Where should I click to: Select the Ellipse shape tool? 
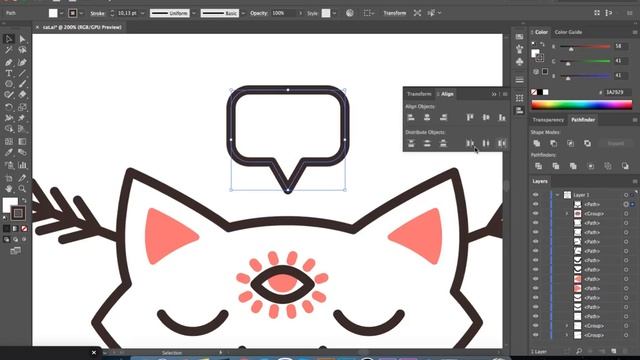[9, 84]
